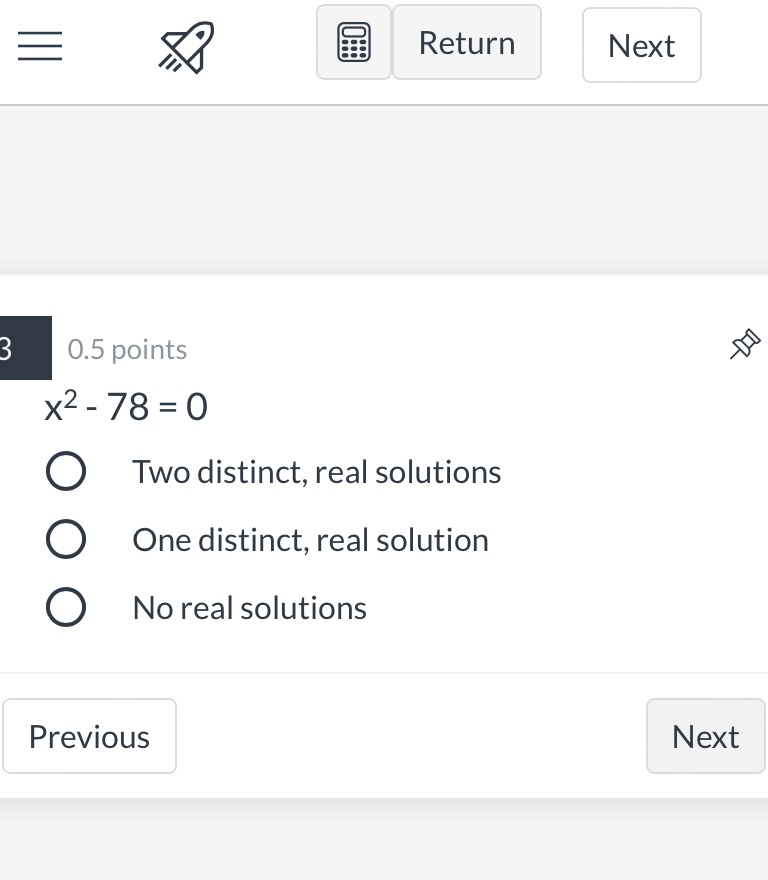This screenshot has height=880, width=768.
Task: Click the No real solutions answer text
Action: pos(249,607)
